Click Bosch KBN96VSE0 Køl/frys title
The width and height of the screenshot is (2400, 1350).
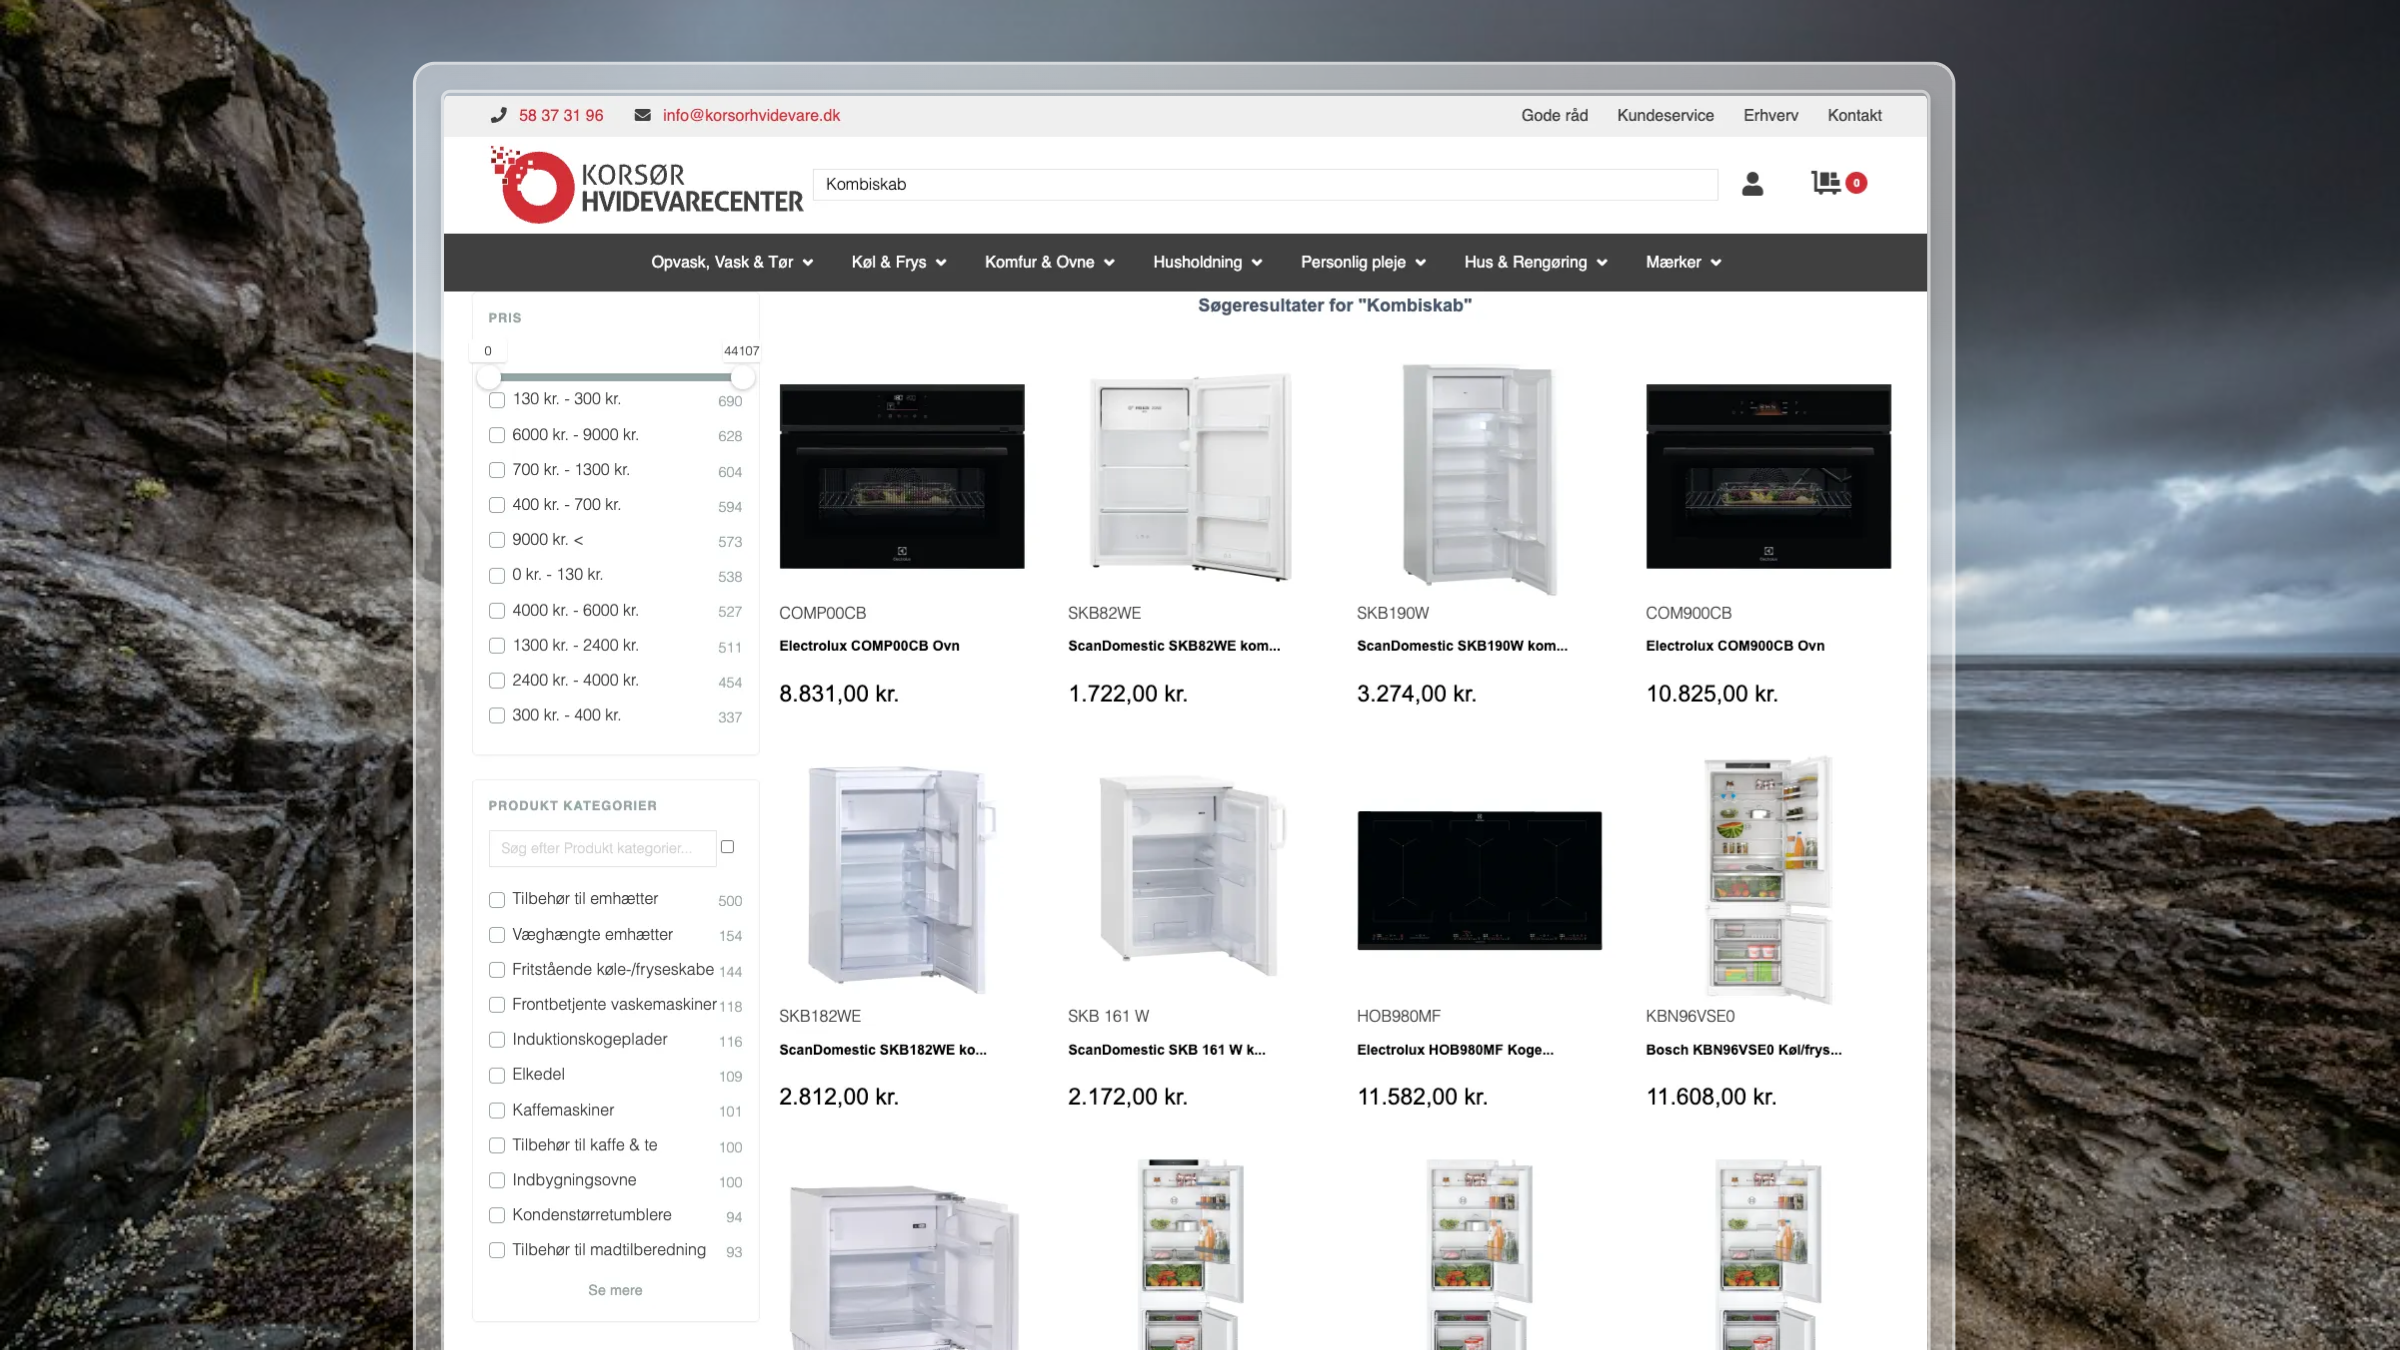tap(1743, 1050)
